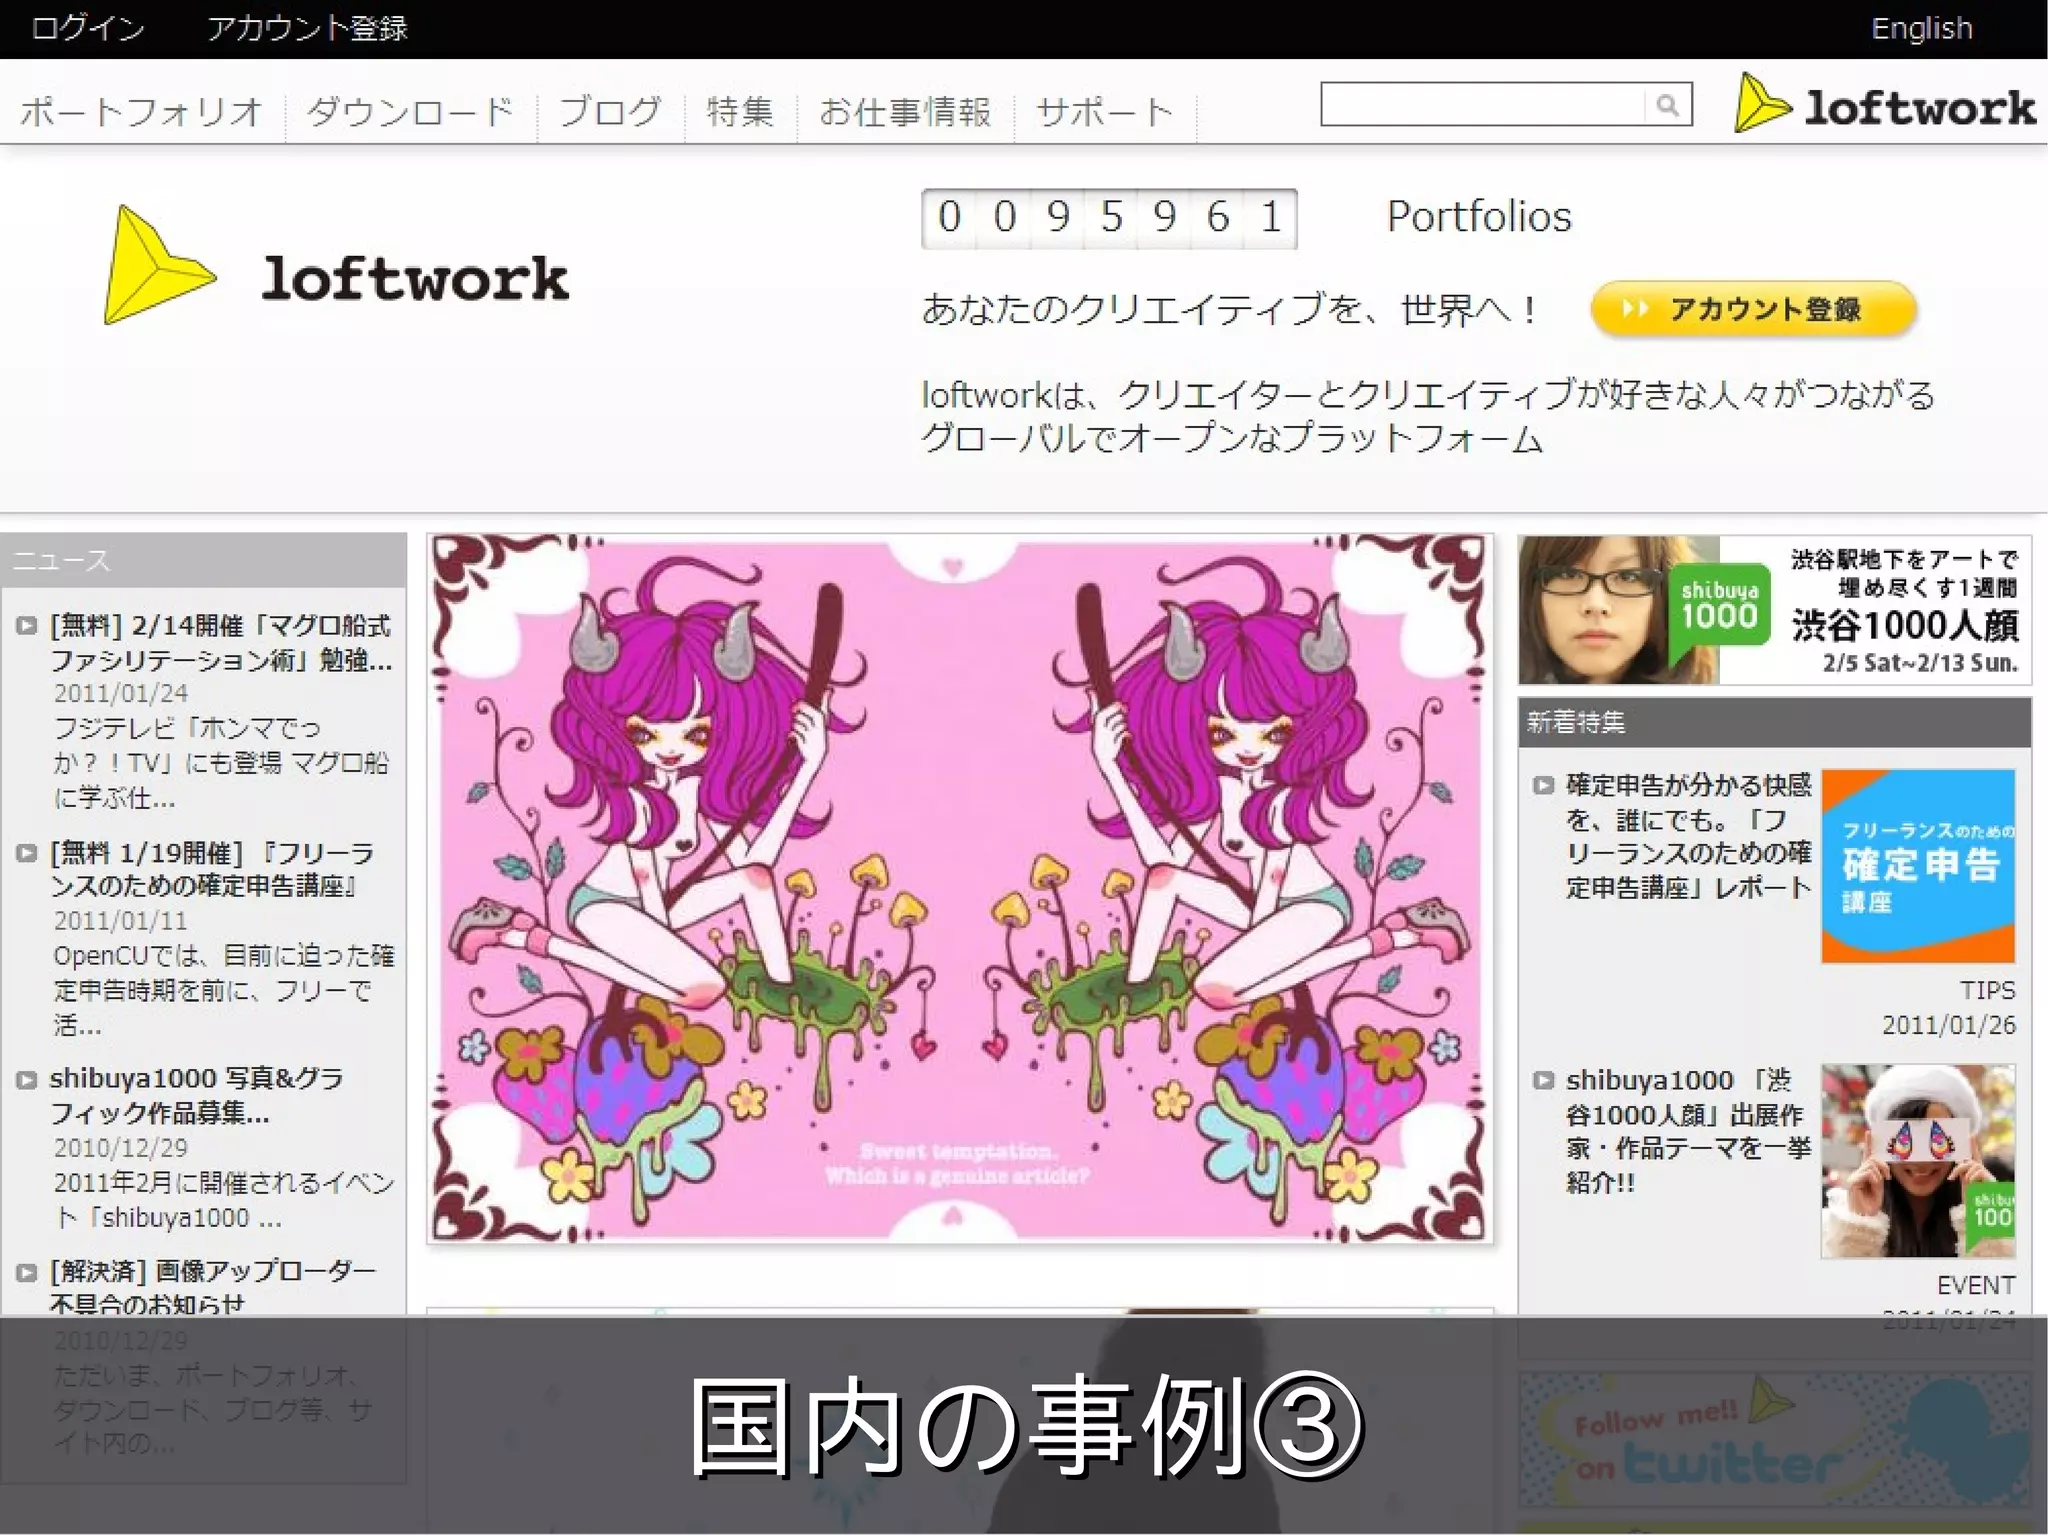Open feature shibuya1000「渋谷1000人顔」出展作家
This screenshot has height=1535, width=2048.
pos(1688,1131)
